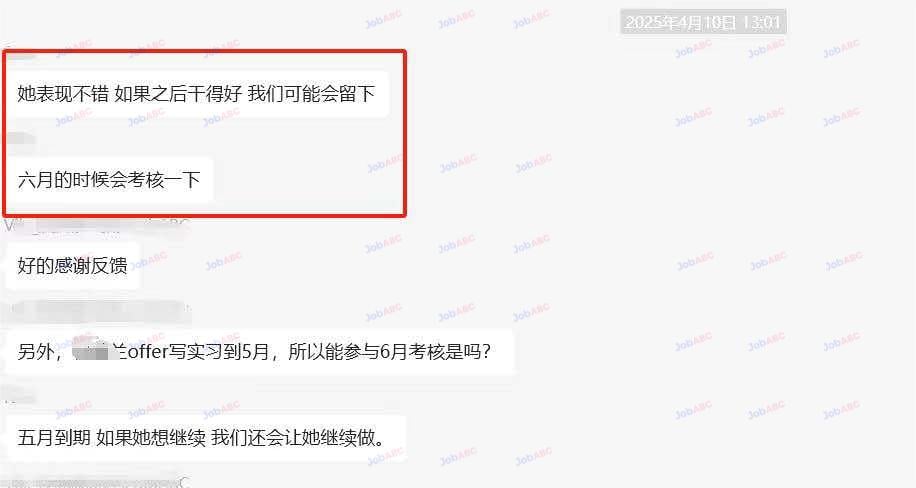Click the word offer in the question message

coord(148,352)
